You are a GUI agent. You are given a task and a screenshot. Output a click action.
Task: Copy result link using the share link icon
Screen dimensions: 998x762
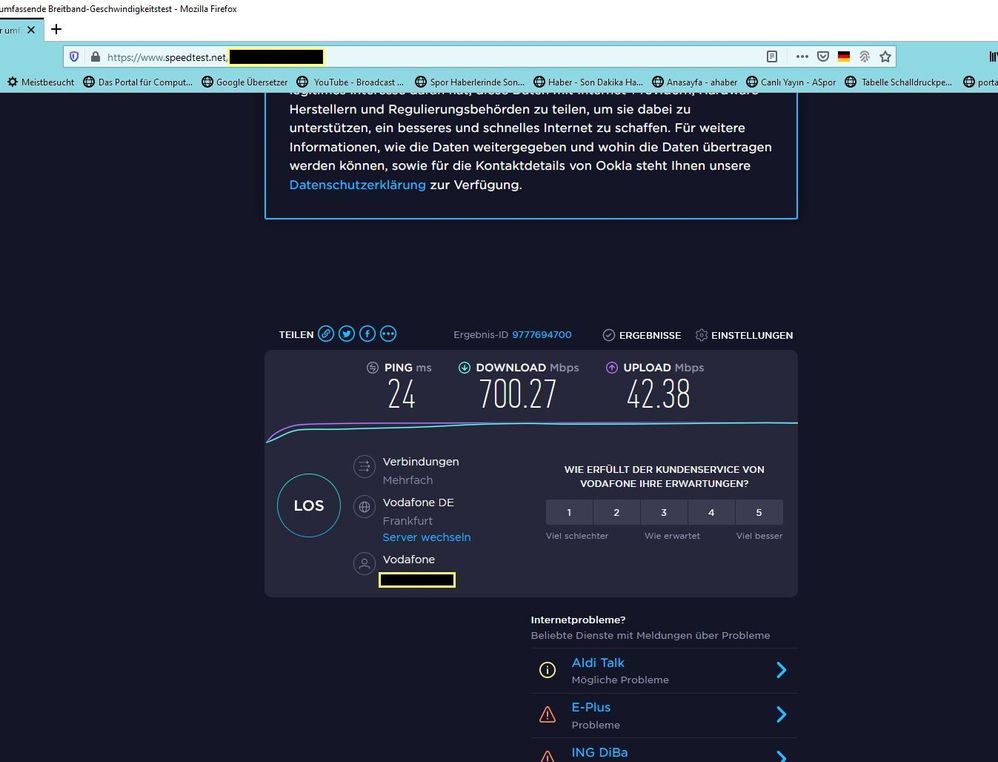[x=326, y=334]
